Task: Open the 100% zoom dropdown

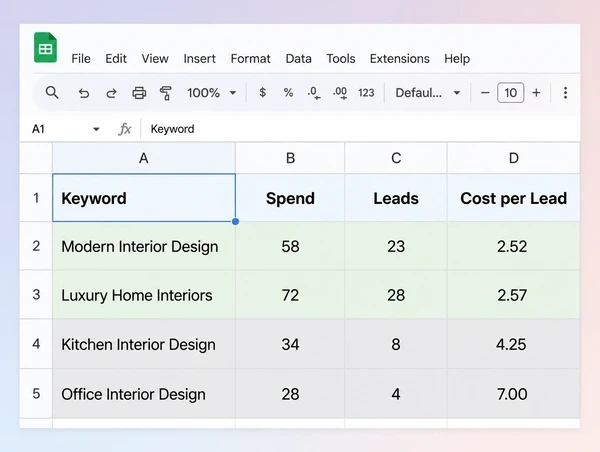Action: tap(212, 93)
